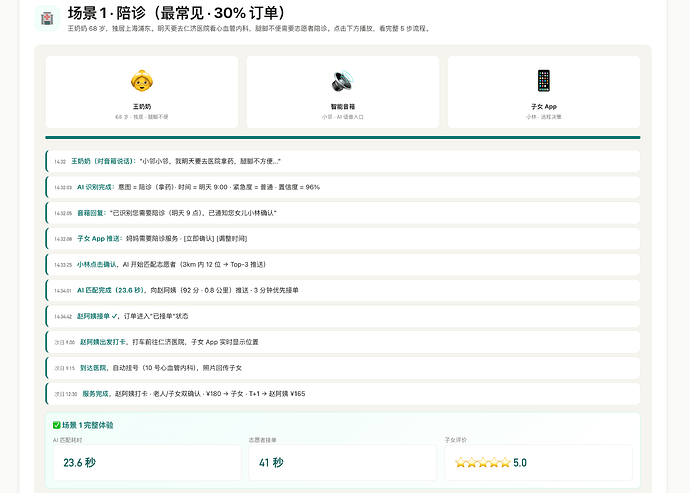This screenshot has height=493, width=690.
Task: Click the 14:32:03 timestamp
Action: [63, 188]
